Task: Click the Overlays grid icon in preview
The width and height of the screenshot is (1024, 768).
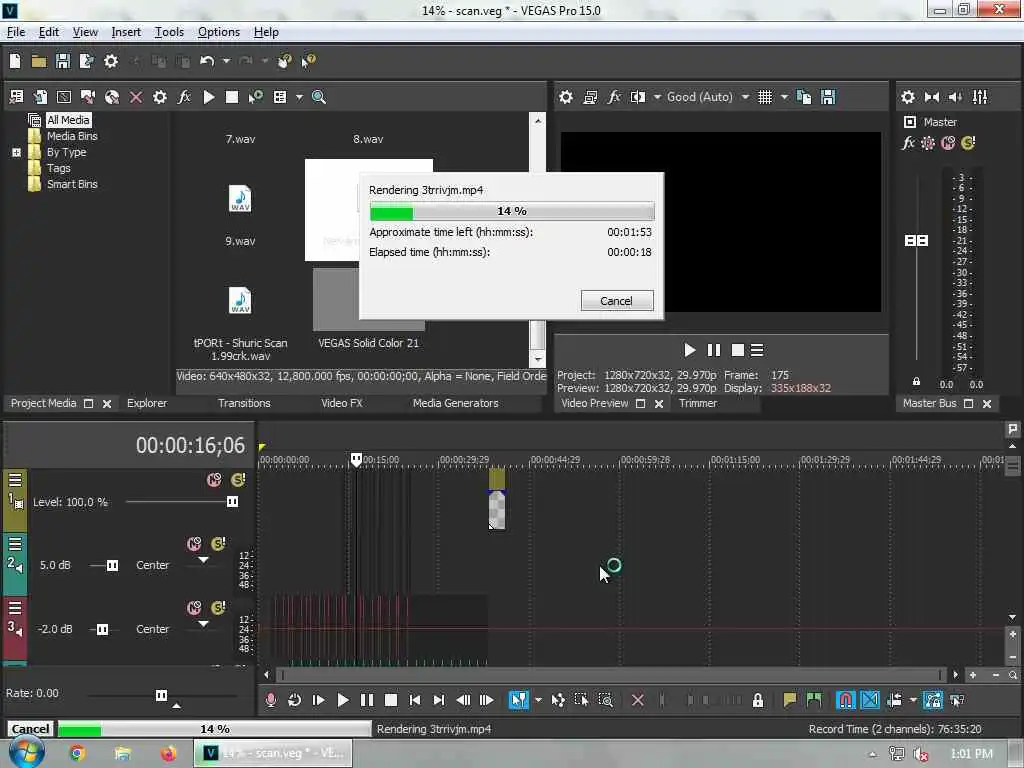Action: point(765,97)
